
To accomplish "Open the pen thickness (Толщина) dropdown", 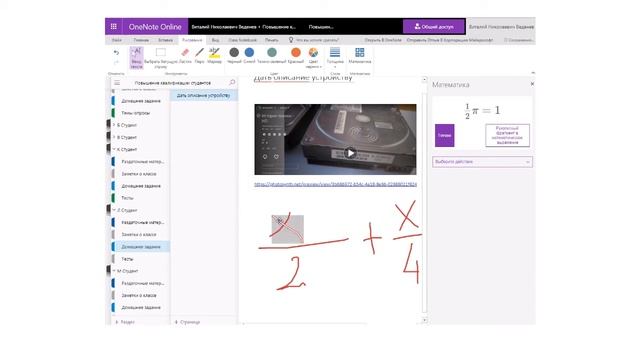I will pos(335,58).
